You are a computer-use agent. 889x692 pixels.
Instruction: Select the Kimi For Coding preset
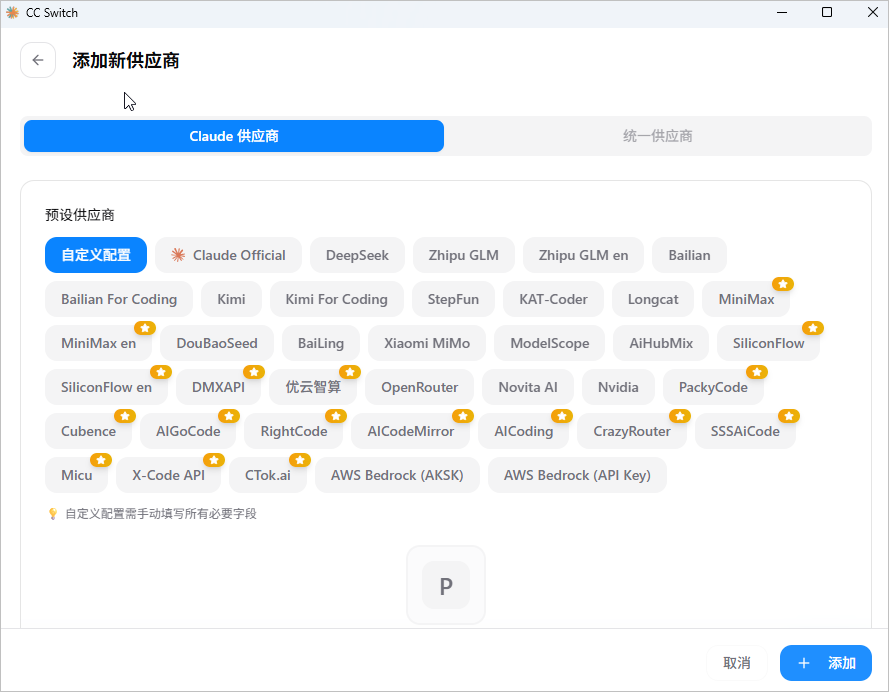pyautogui.click(x=336, y=299)
